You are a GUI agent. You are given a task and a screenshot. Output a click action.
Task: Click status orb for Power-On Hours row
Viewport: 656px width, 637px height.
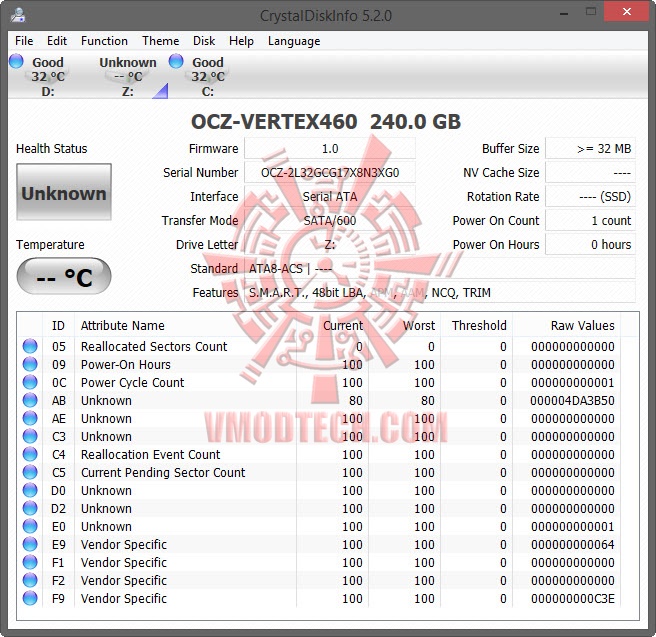30,364
